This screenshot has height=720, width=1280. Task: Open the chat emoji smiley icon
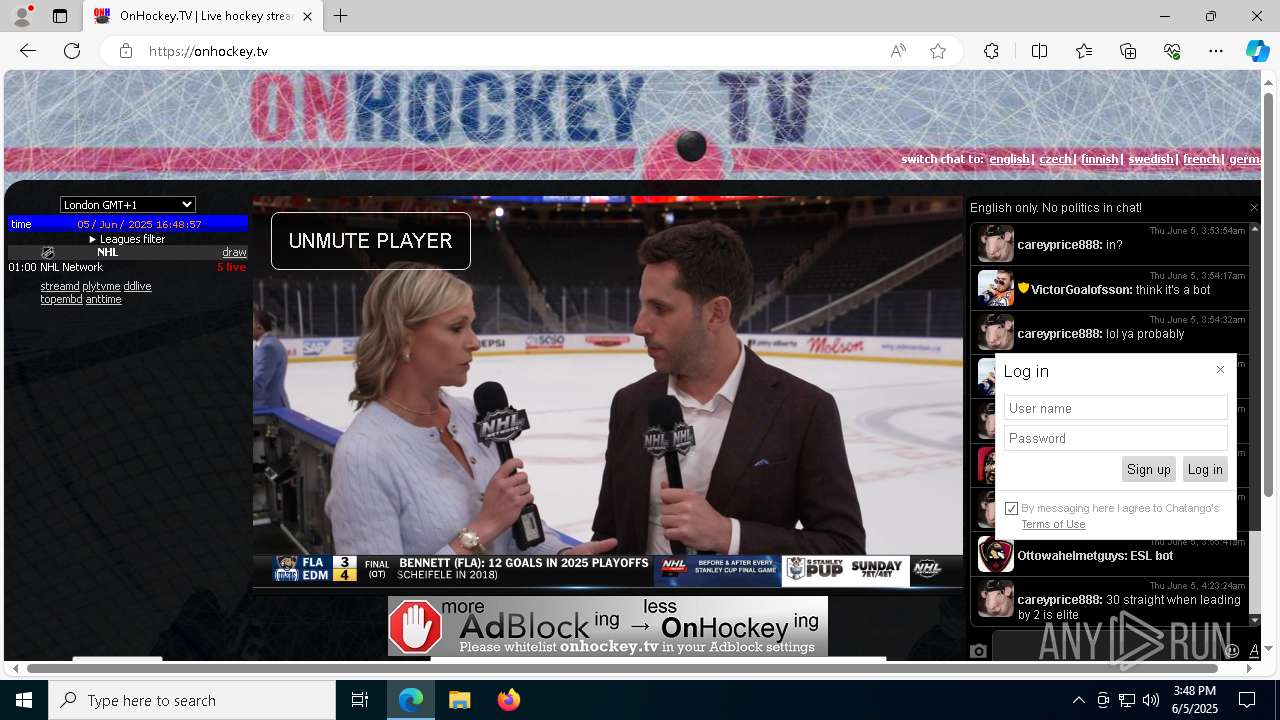pos(1232,651)
